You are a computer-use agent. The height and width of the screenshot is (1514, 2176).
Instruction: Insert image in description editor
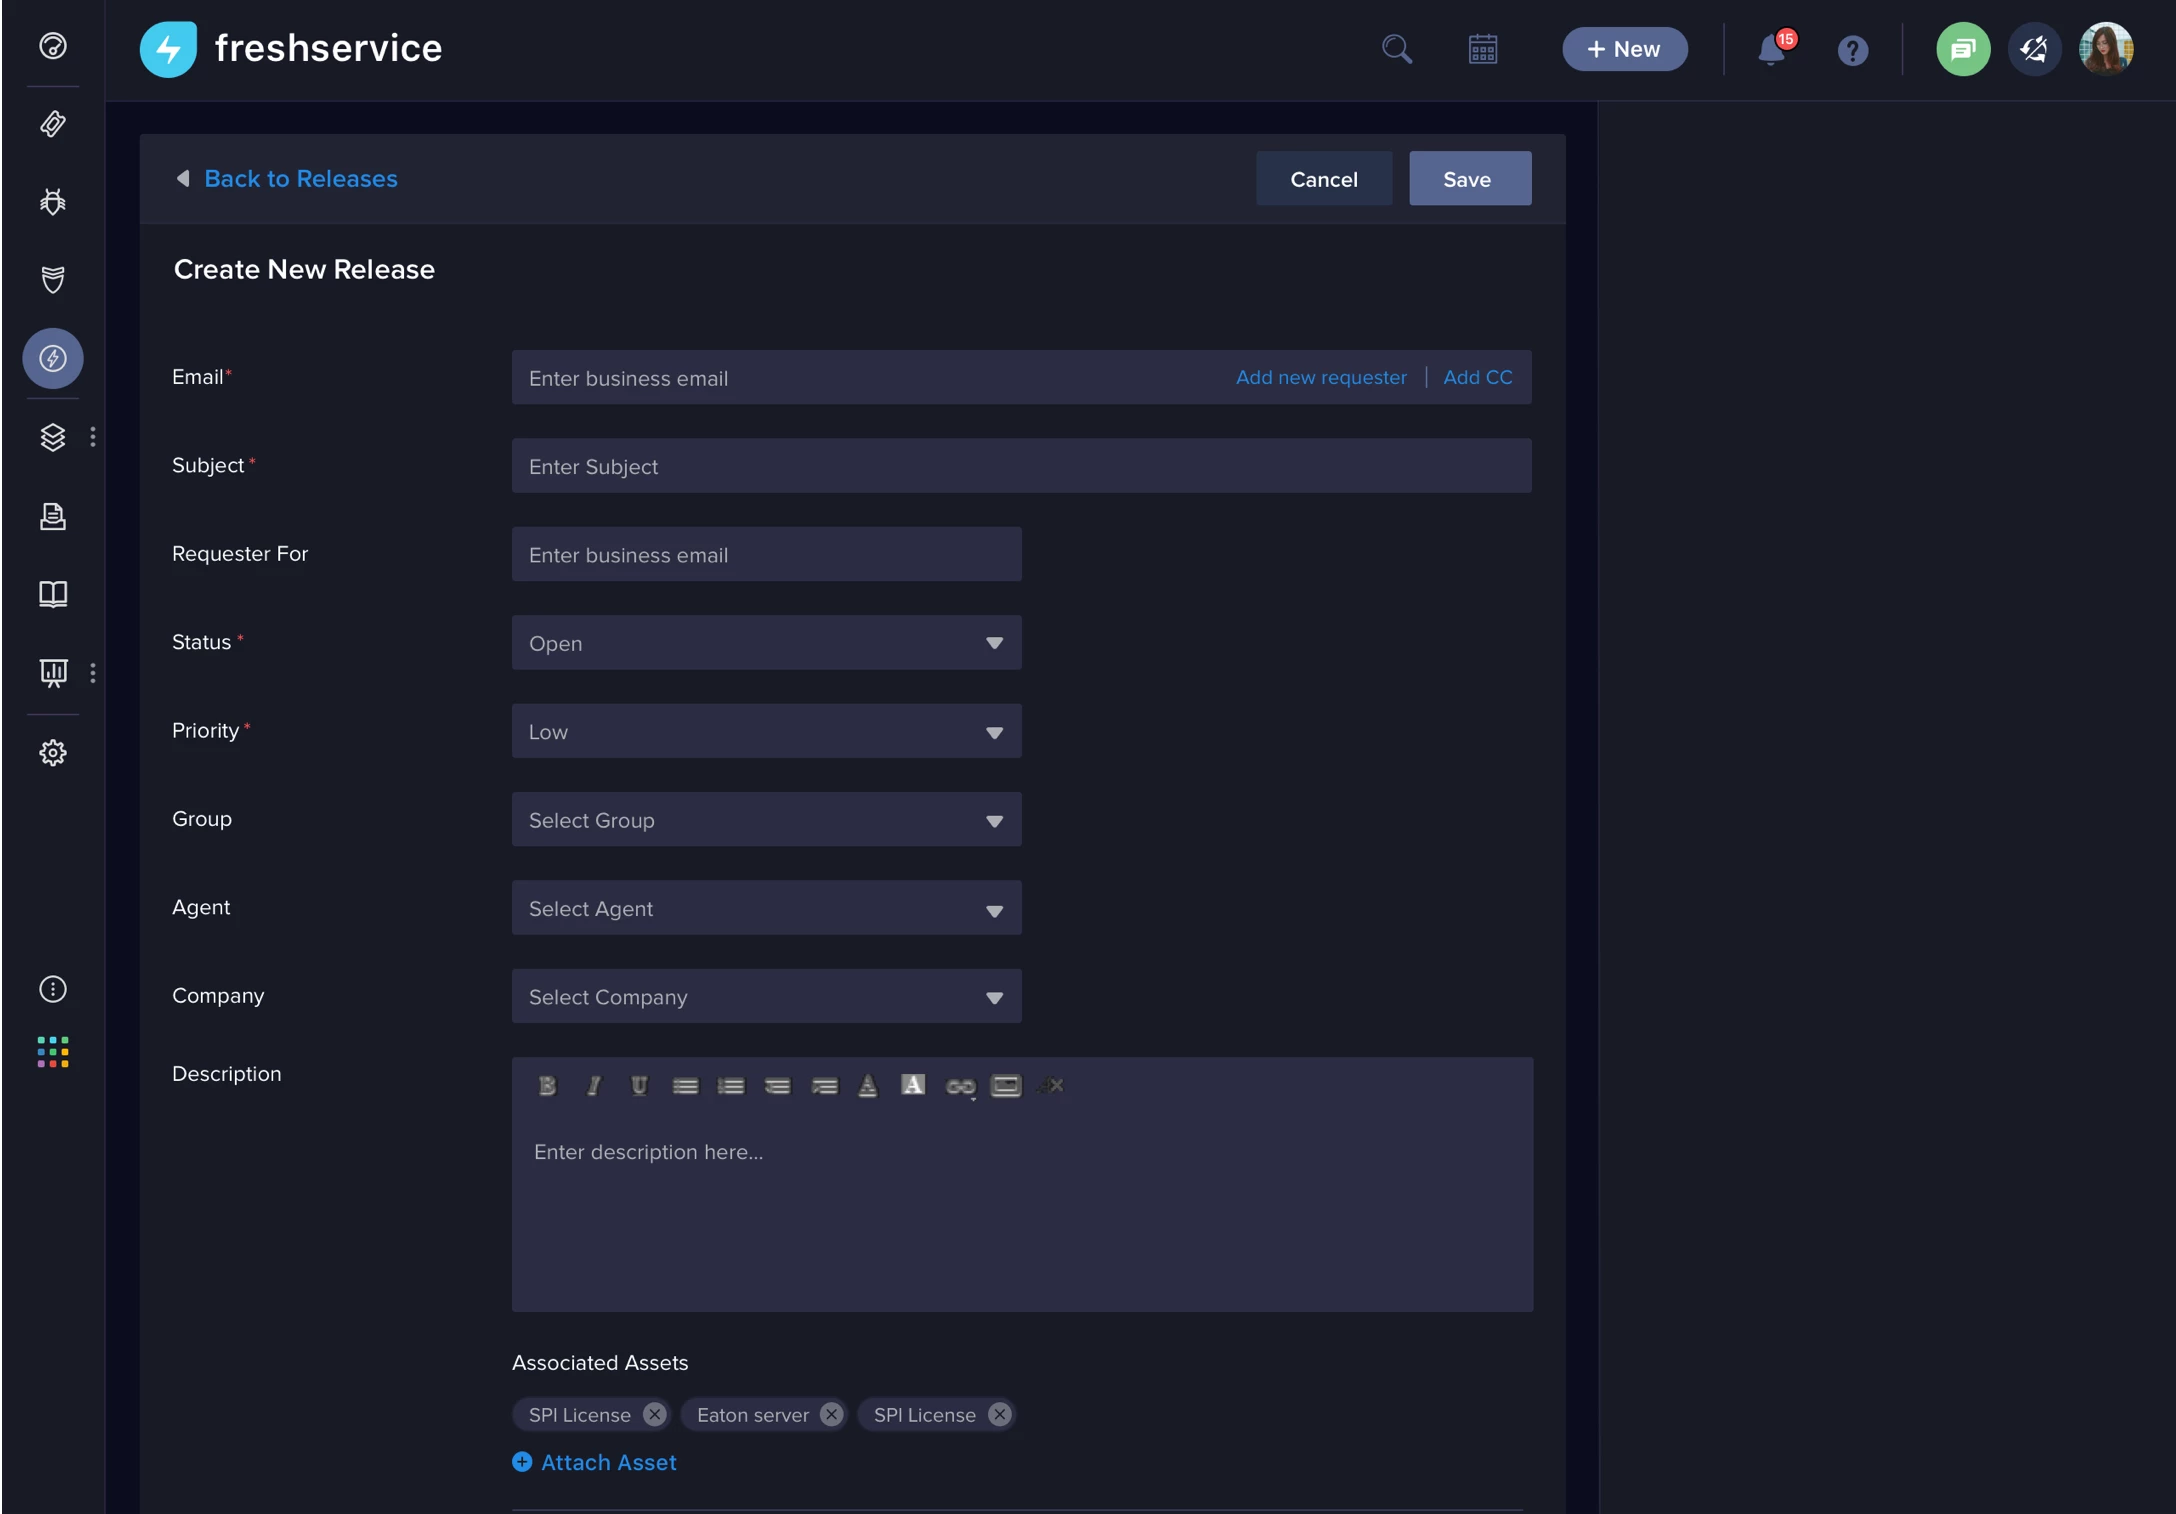click(x=1006, y=1086)
